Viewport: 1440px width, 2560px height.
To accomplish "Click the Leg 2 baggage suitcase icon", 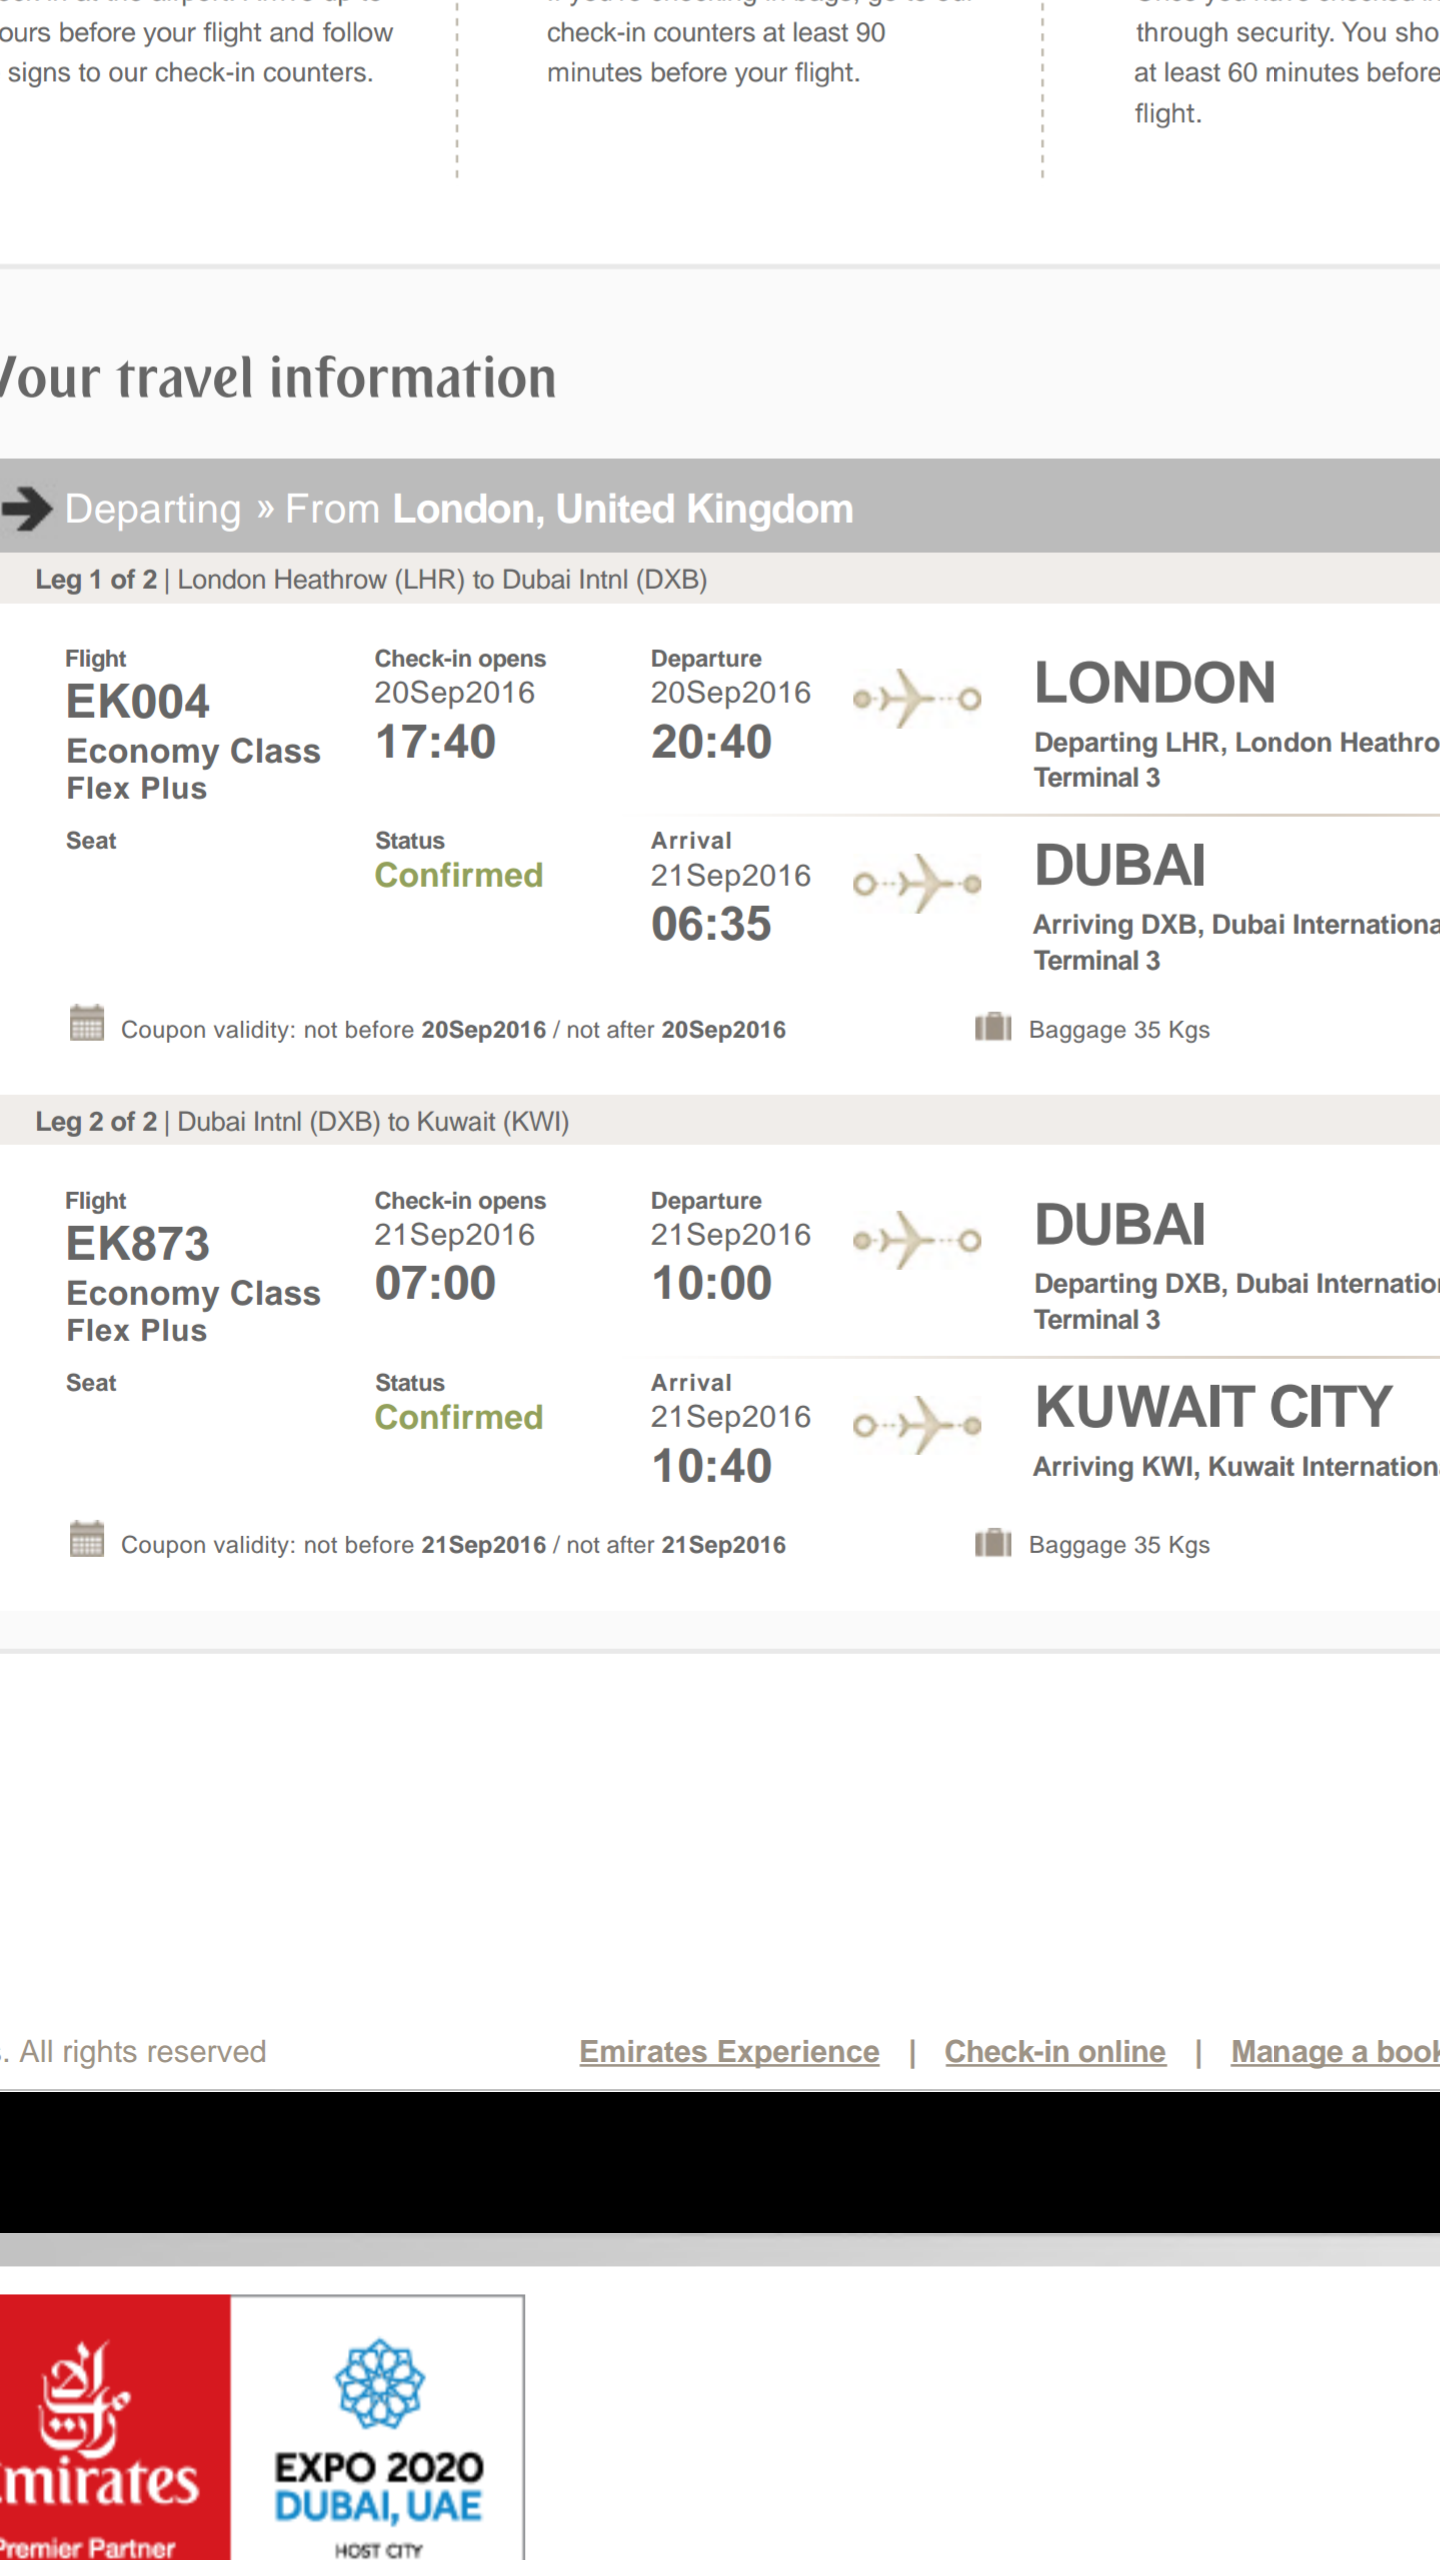I will point(993,1543).
